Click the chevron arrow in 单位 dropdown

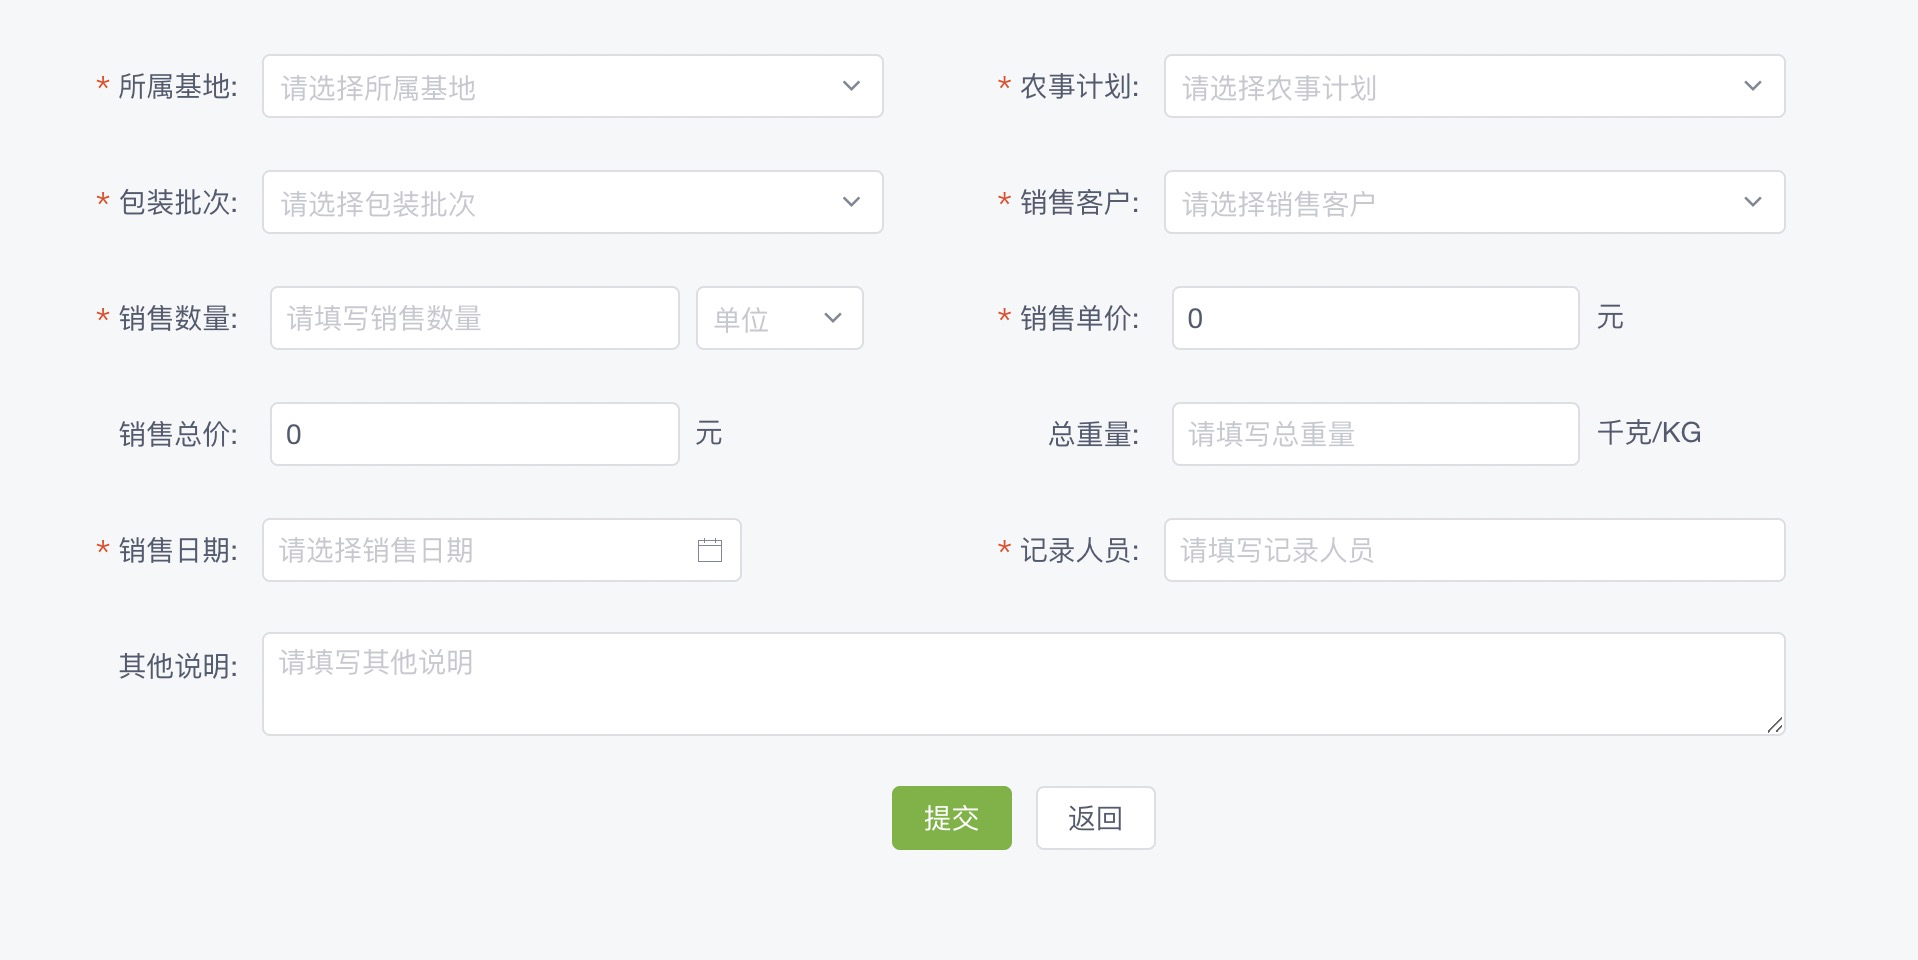[833, 318]
